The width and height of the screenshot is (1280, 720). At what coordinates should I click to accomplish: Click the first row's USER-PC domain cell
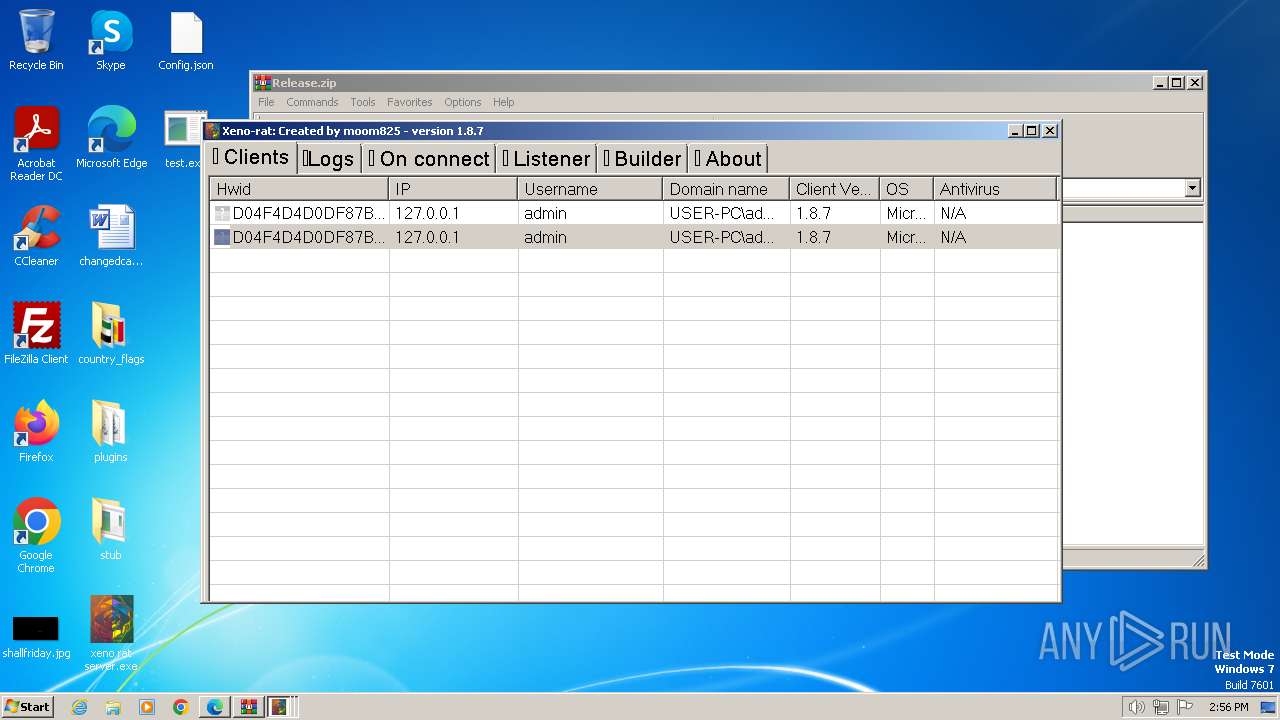coord(726,213)
